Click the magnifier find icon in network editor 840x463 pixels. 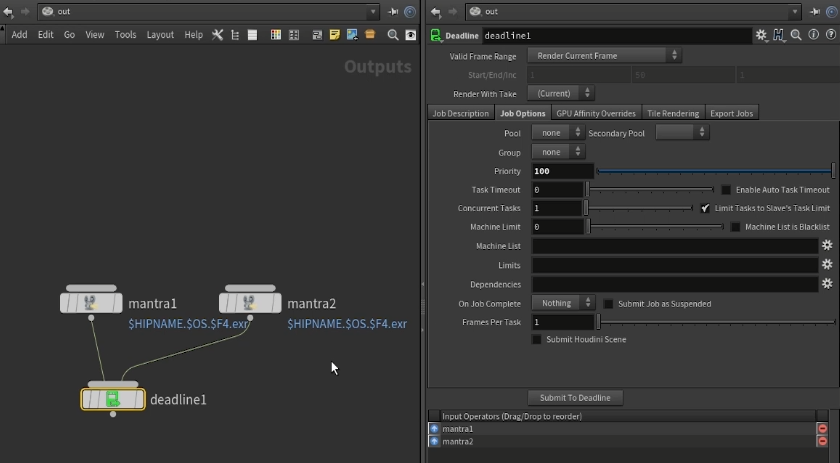[x=393, y=35]
